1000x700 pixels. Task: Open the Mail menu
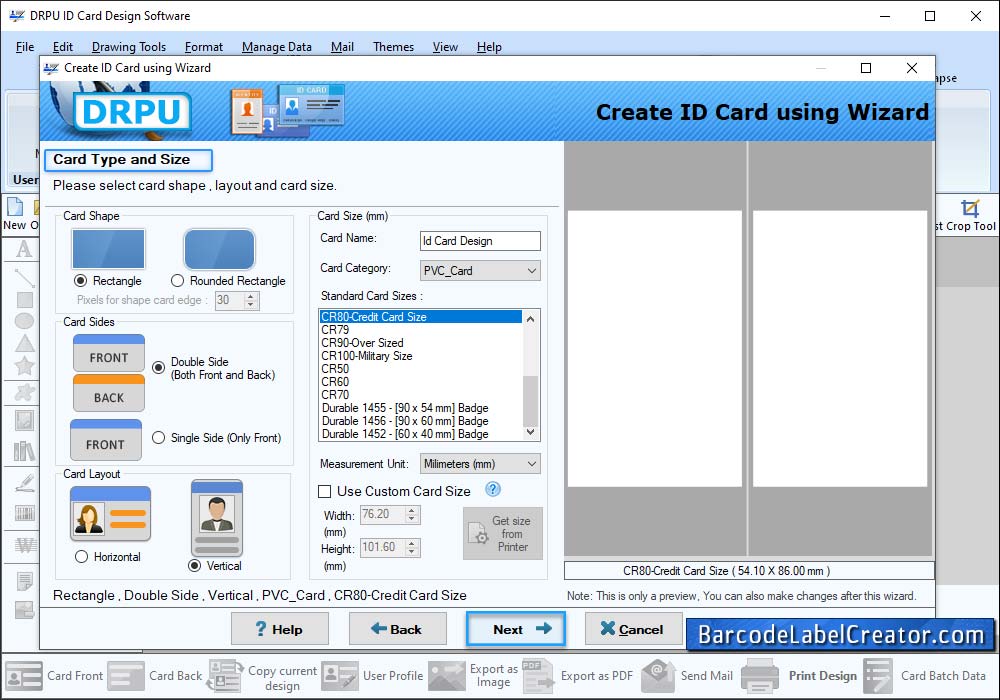click(x=342, y=47)
